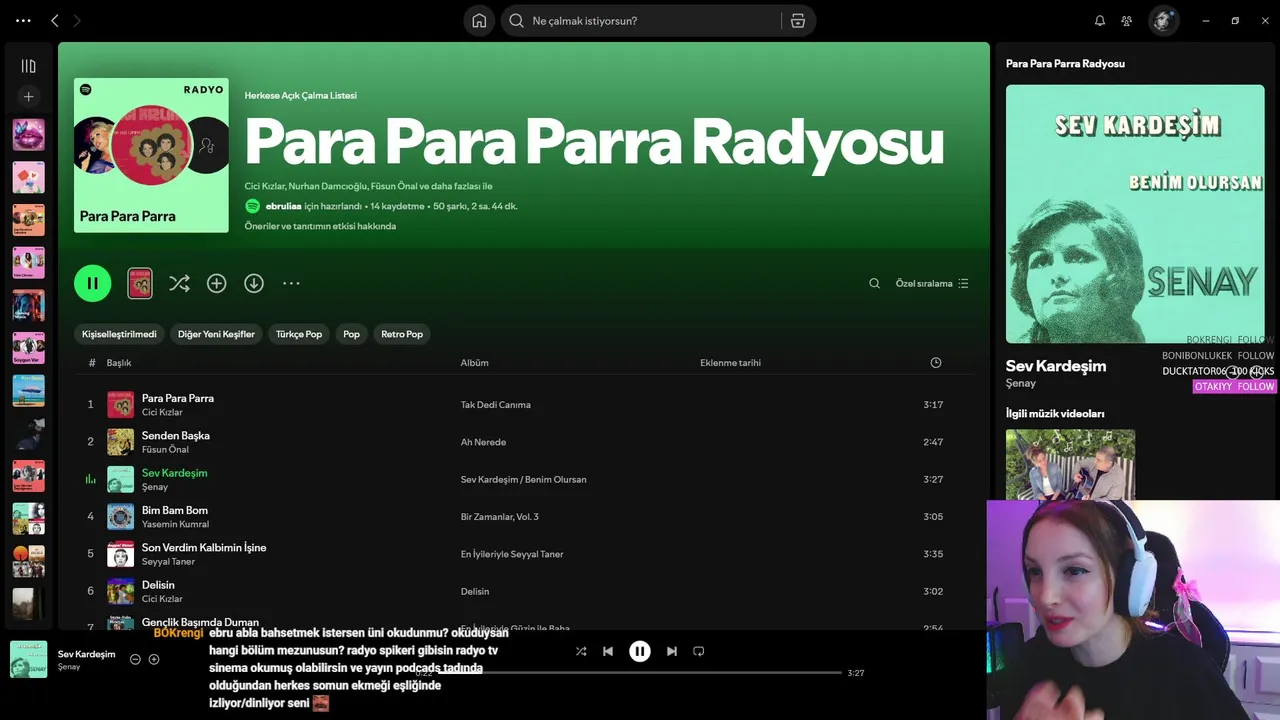Click the minus icon beside now-playing track
This screenshot has height=720, width=1280.
tap(135, 659)
